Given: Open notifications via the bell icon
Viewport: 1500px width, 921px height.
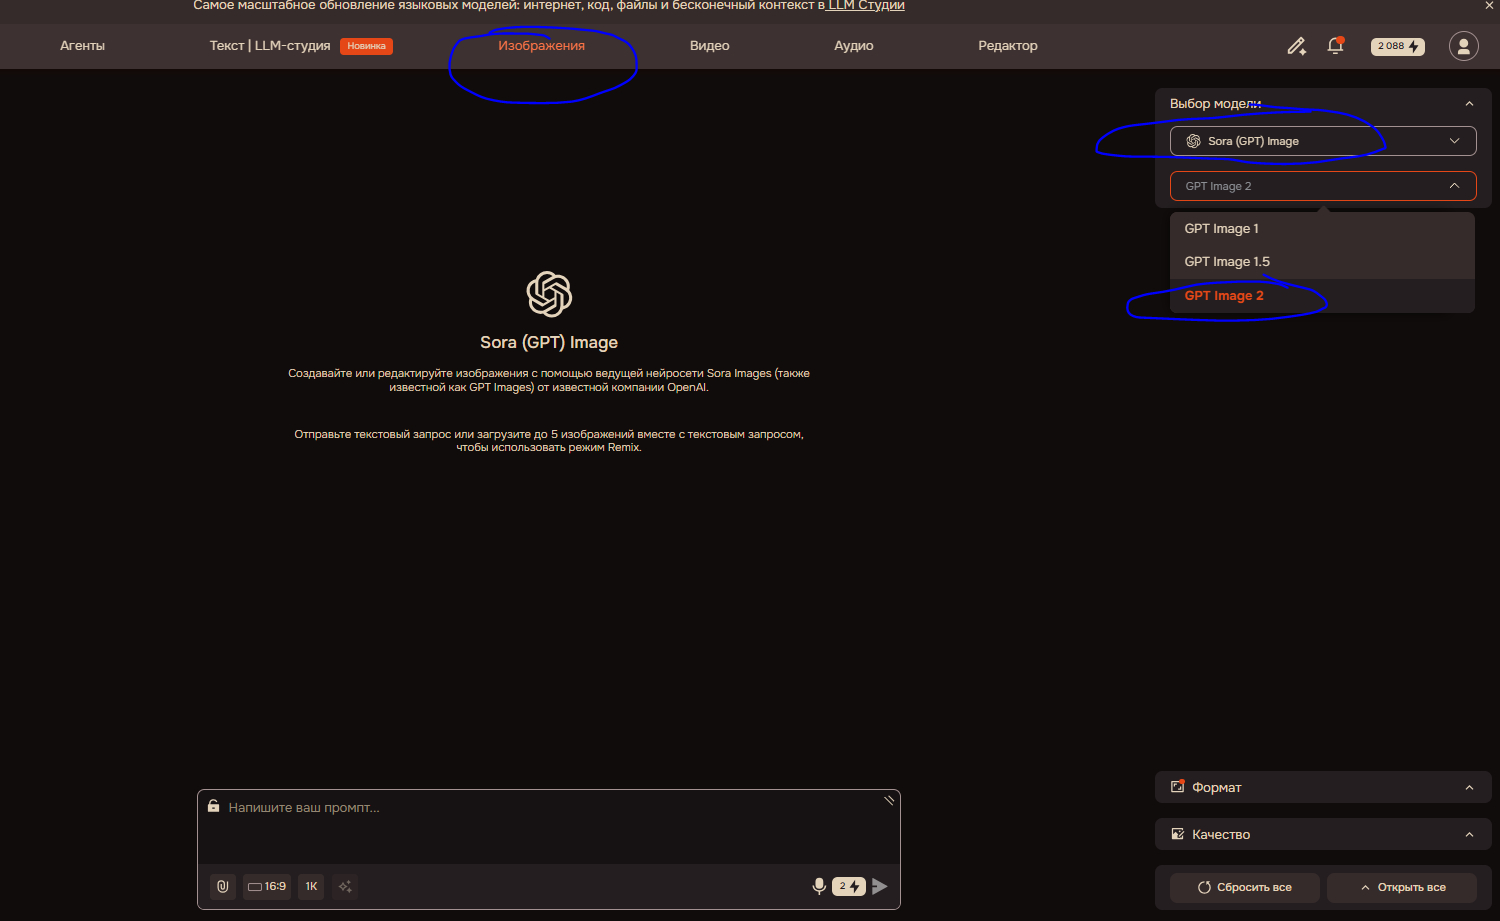Looking at the screenshot, I should tap(1335, 46).
